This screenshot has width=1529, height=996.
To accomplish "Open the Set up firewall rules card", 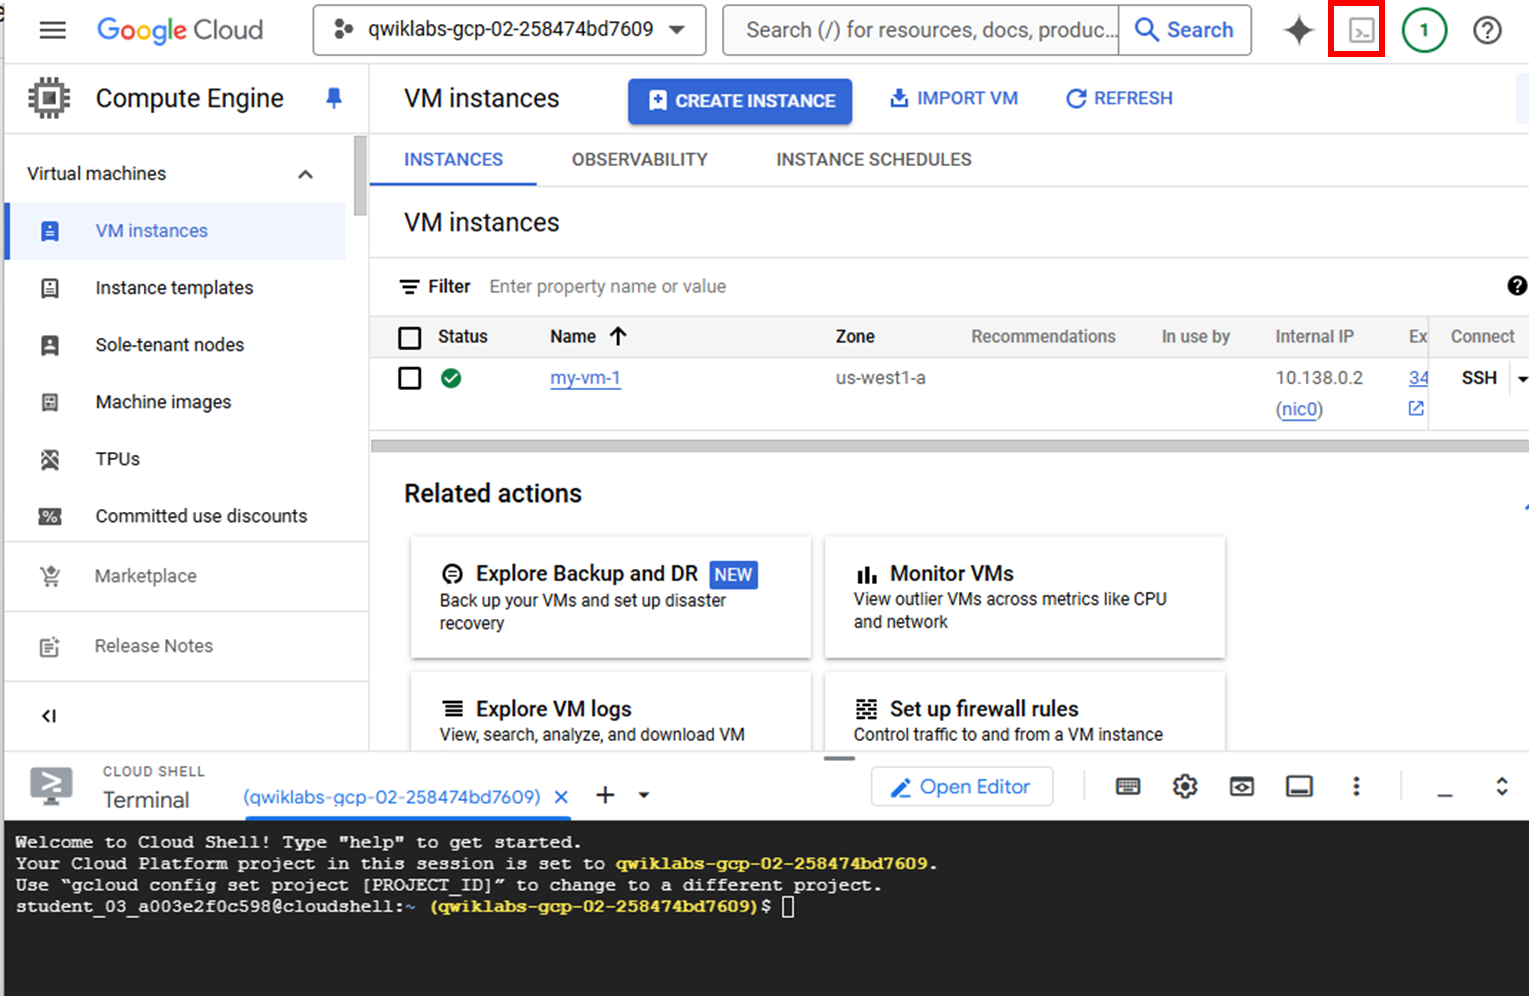I will [1024, 711].
